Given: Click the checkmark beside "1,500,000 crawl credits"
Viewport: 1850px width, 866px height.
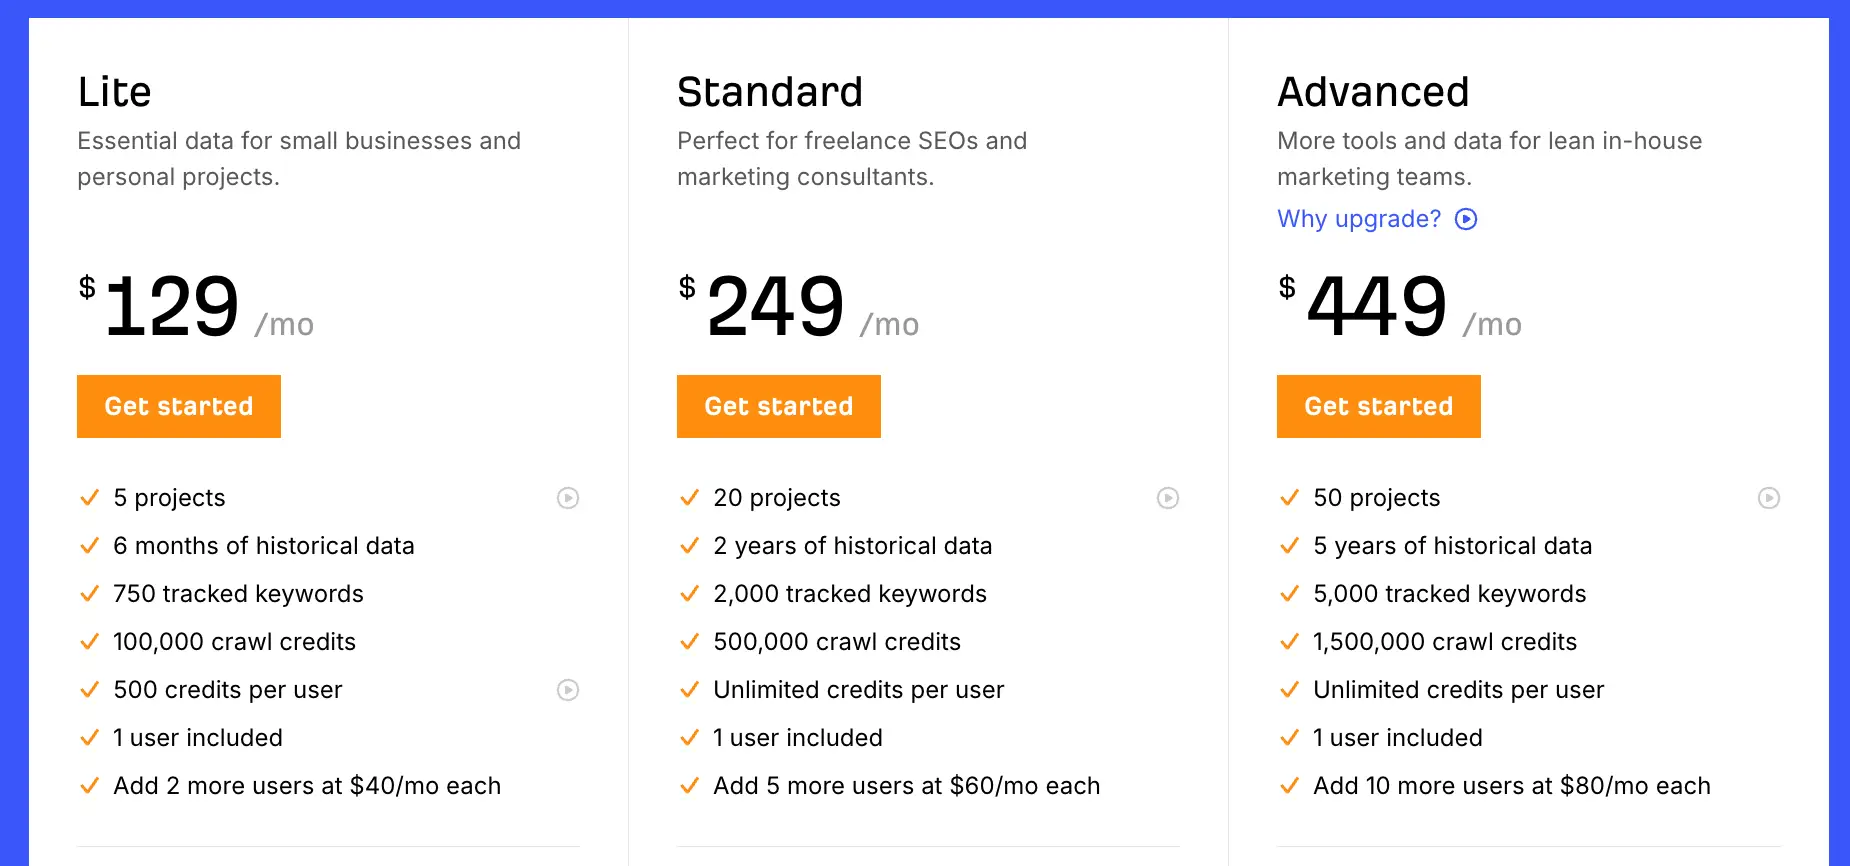Looking at the screenshot, I should coord(1289,641).
